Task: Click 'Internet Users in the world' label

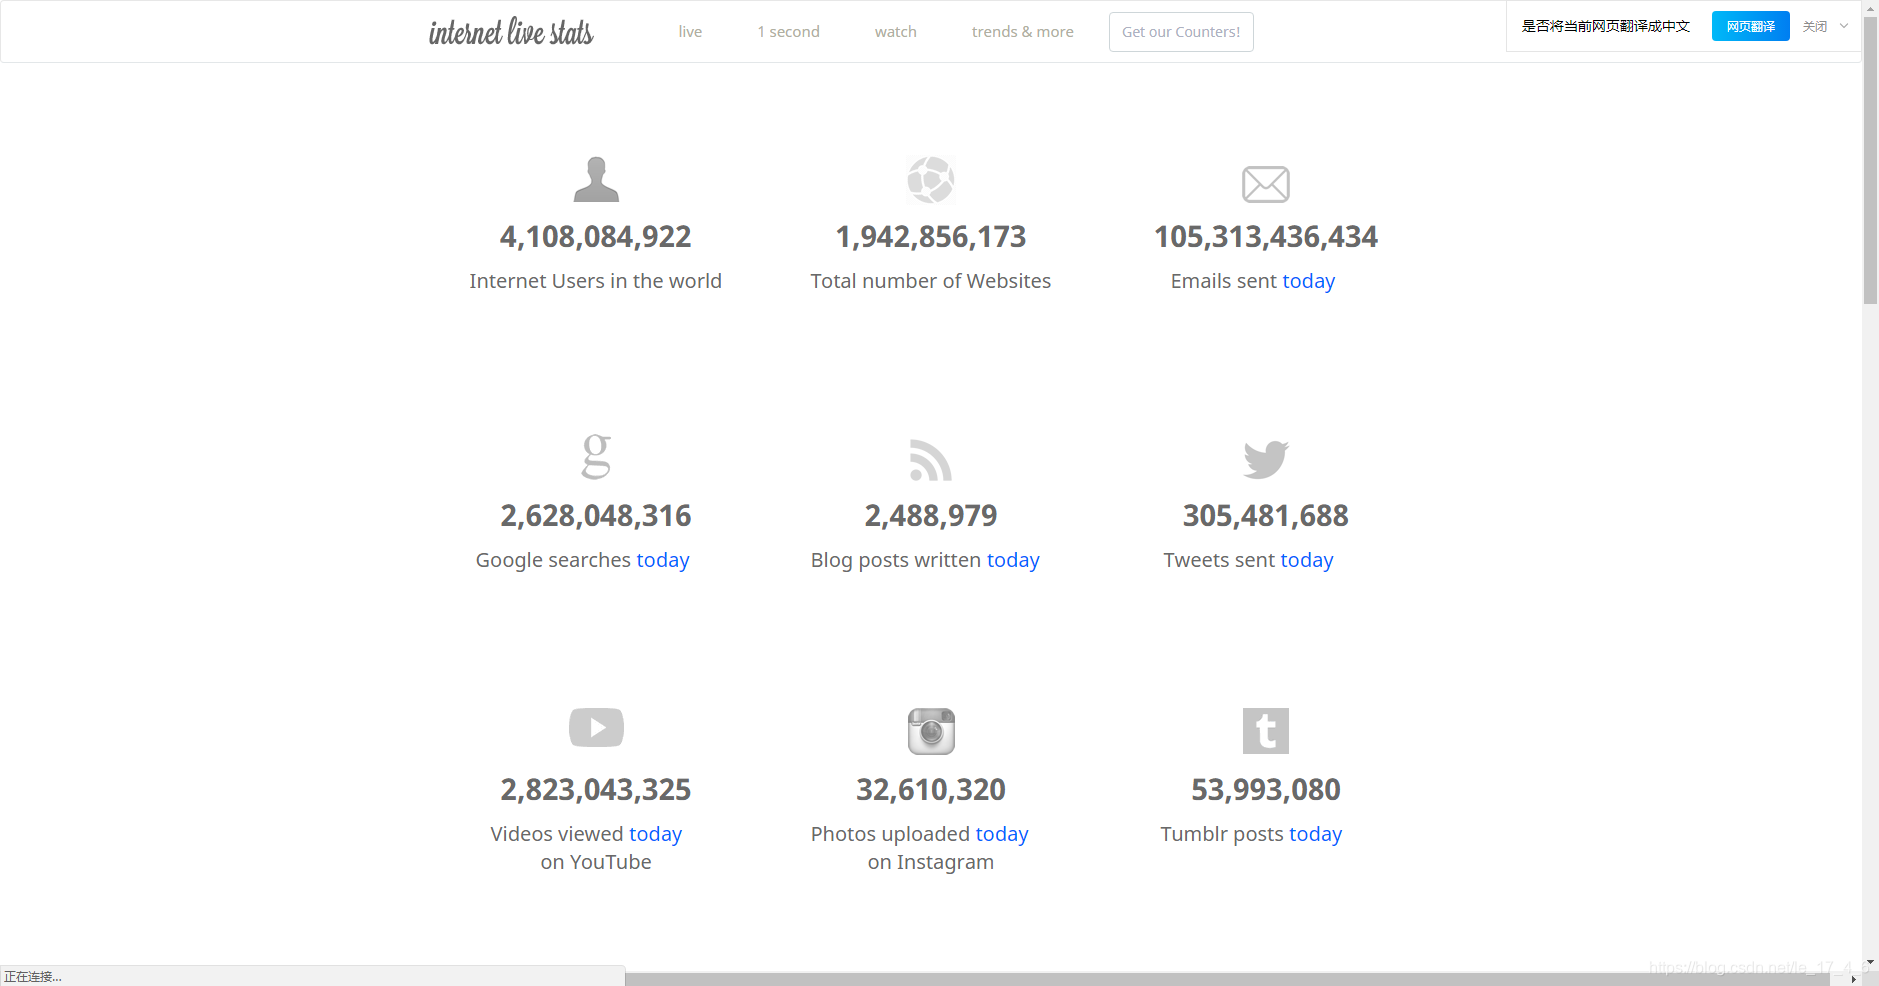Action: tap(596, 281)
